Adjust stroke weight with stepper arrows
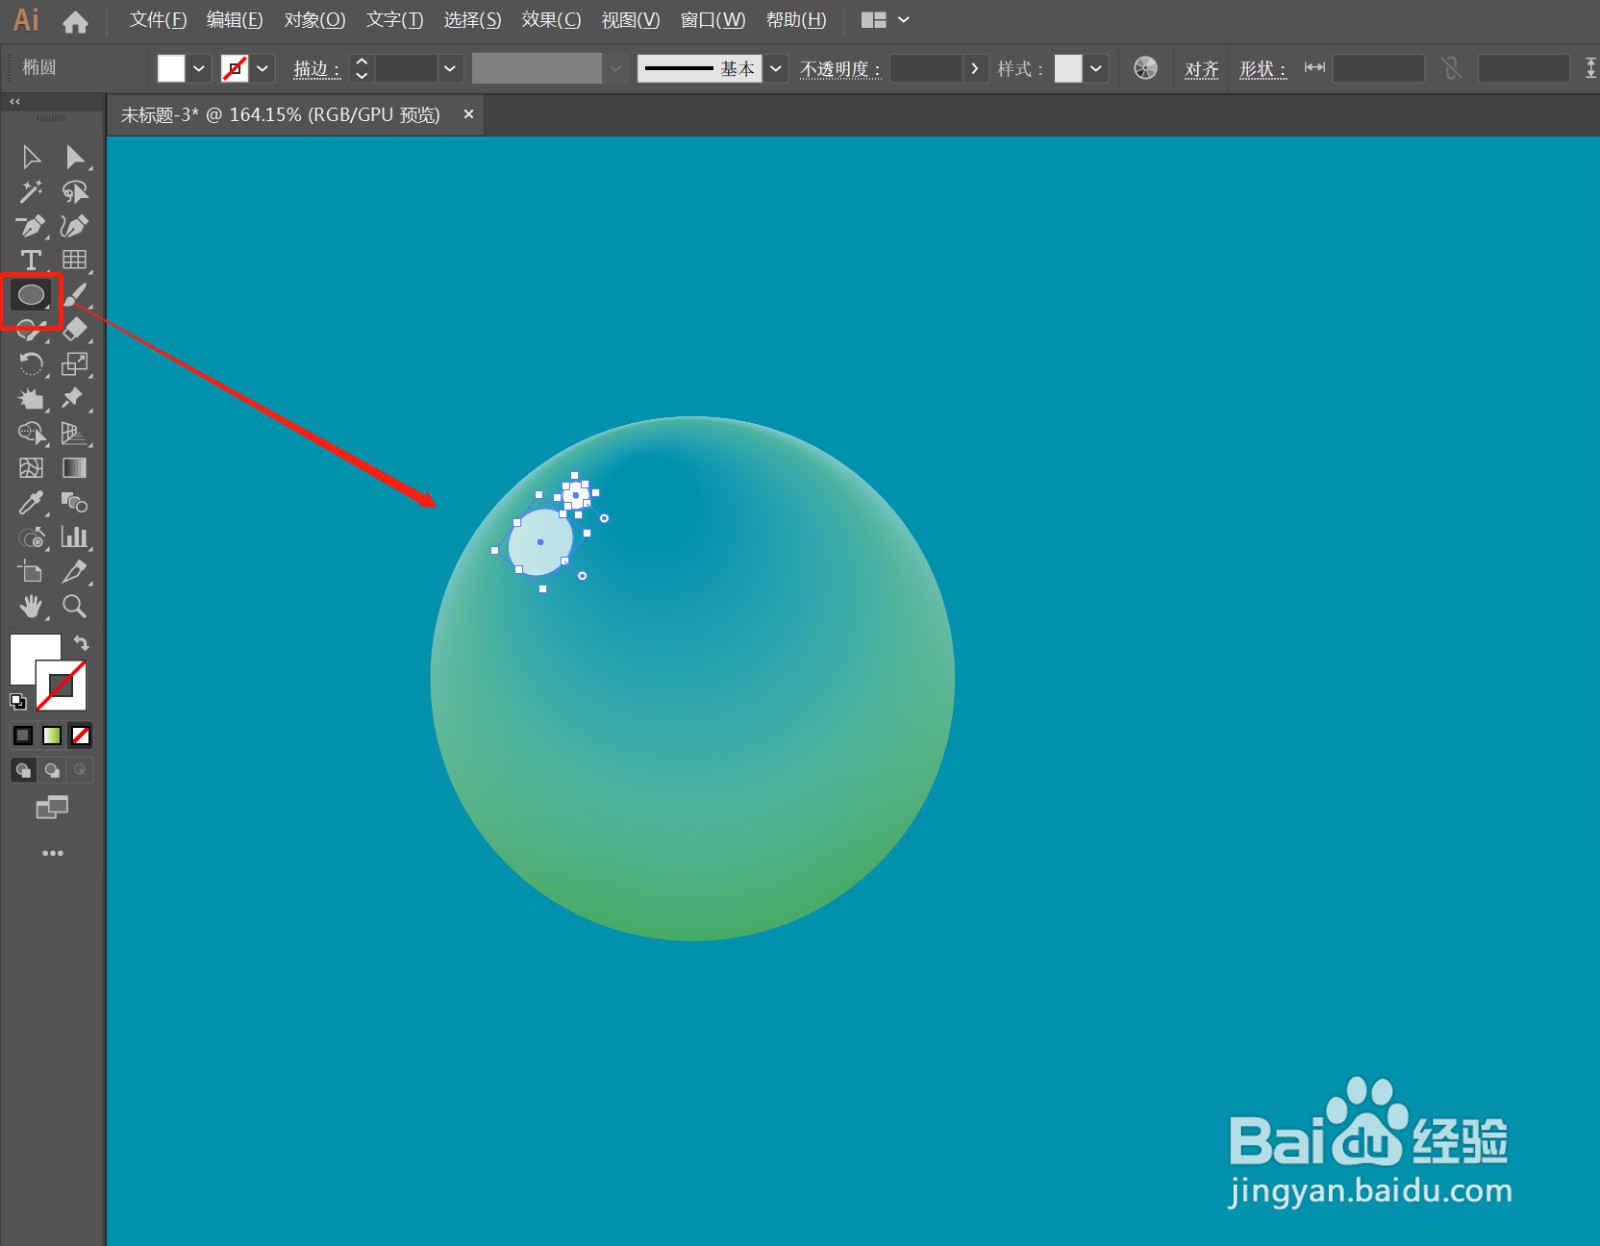The width and height of the screenshot is (1600, 1246). [362, 68]
